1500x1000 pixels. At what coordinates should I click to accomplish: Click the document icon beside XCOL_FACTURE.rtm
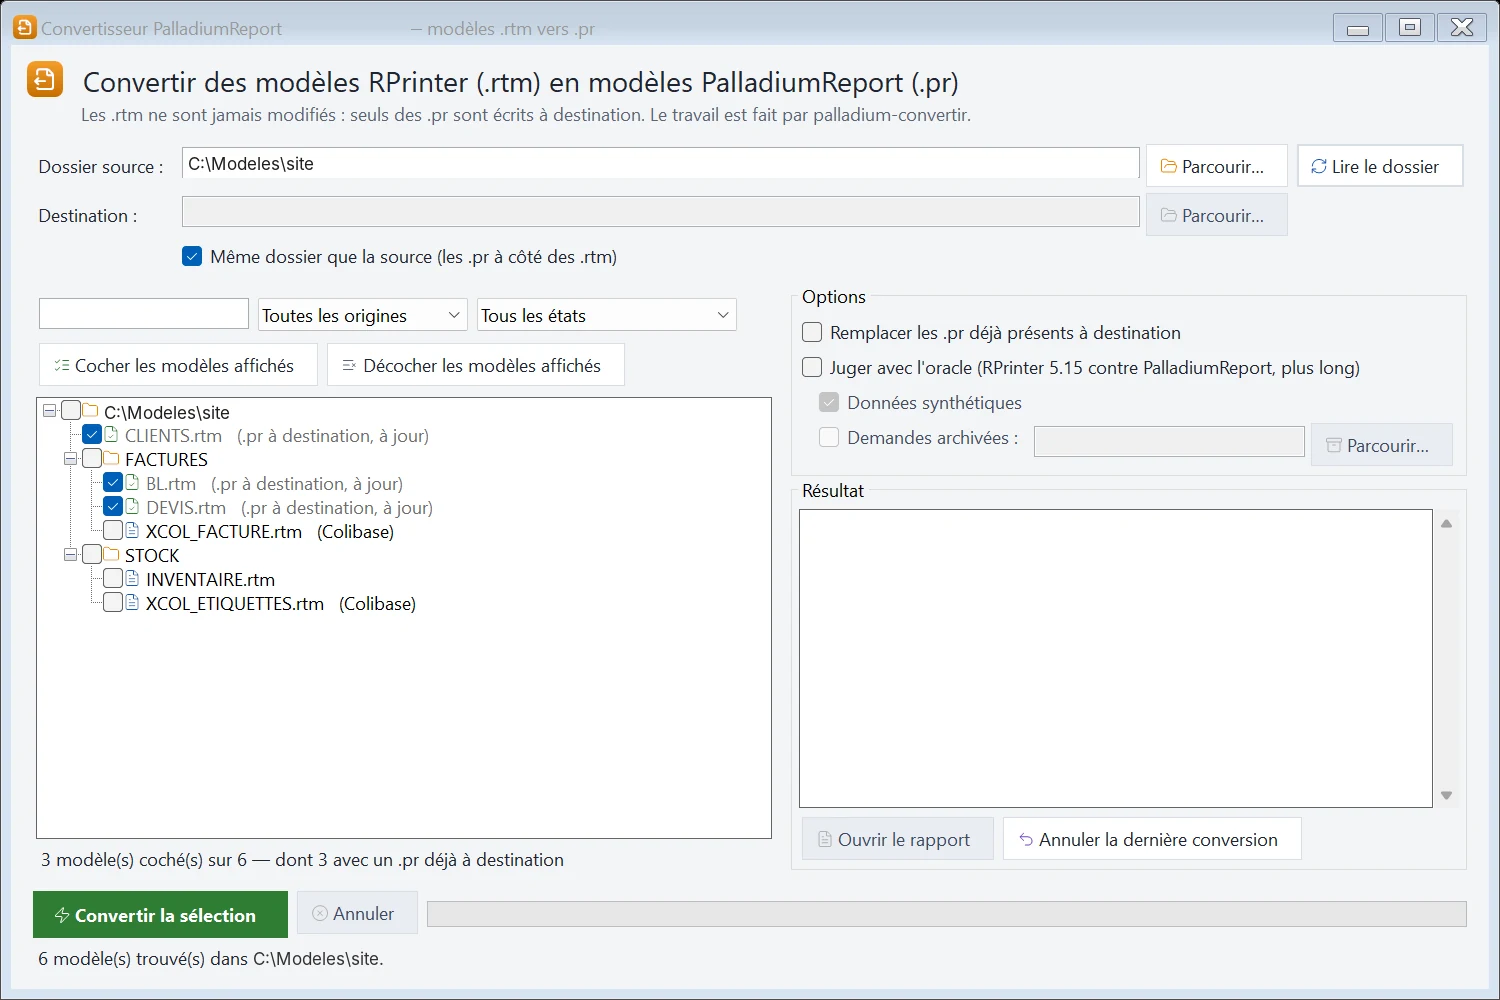coord(132,531)
